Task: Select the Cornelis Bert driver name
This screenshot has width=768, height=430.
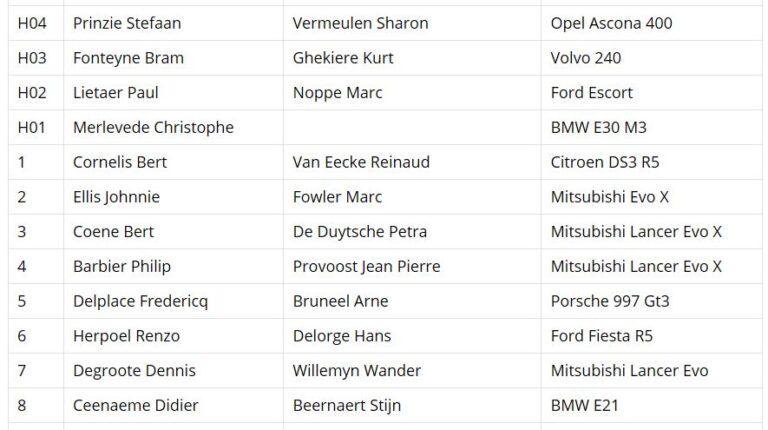Action: click(120, 162)
